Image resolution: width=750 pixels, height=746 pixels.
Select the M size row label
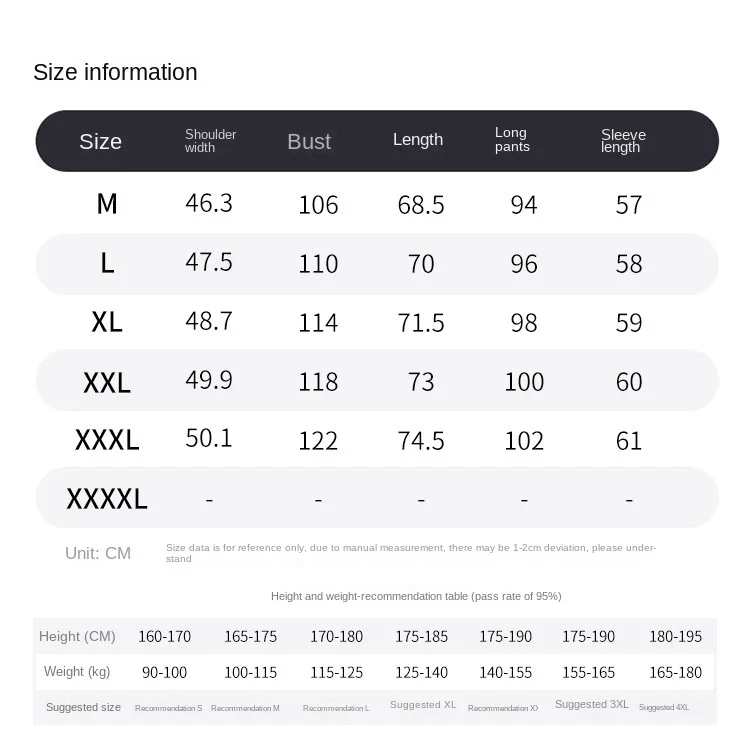(x=107, y=204)
